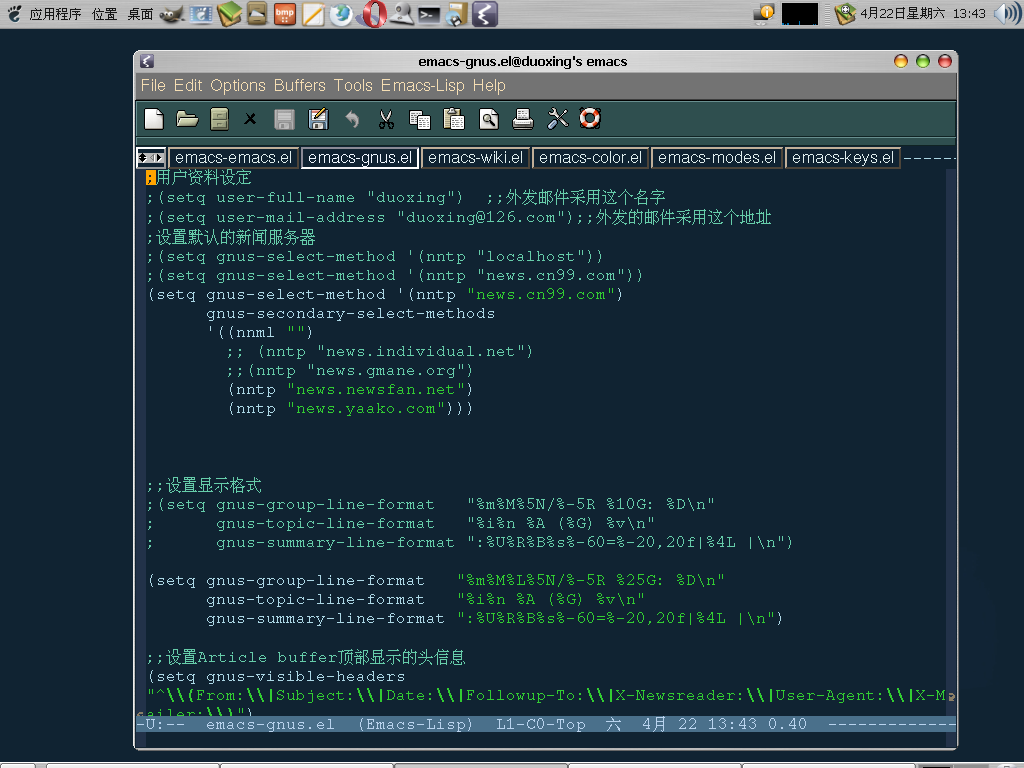1024x768 pixels.
Task: Open a file using the folder icon
Action: pos(187,119)
